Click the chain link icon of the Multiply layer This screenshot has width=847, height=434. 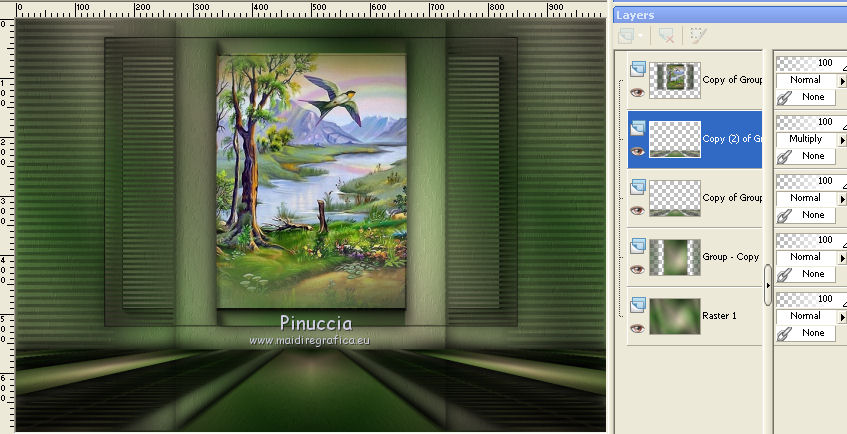(x=784, y=157)
